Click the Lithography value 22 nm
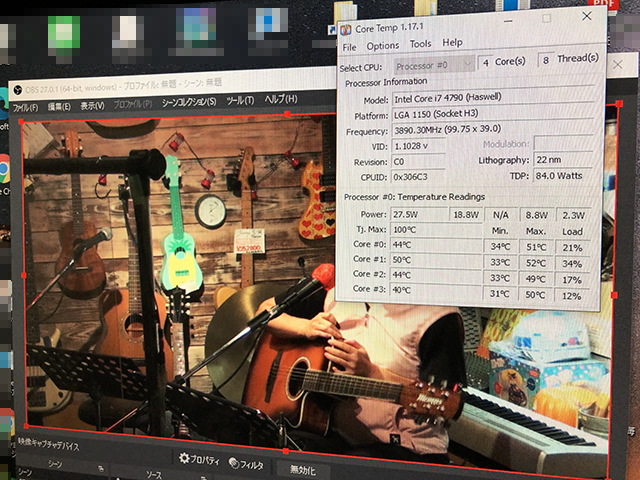 pos(563,160)
